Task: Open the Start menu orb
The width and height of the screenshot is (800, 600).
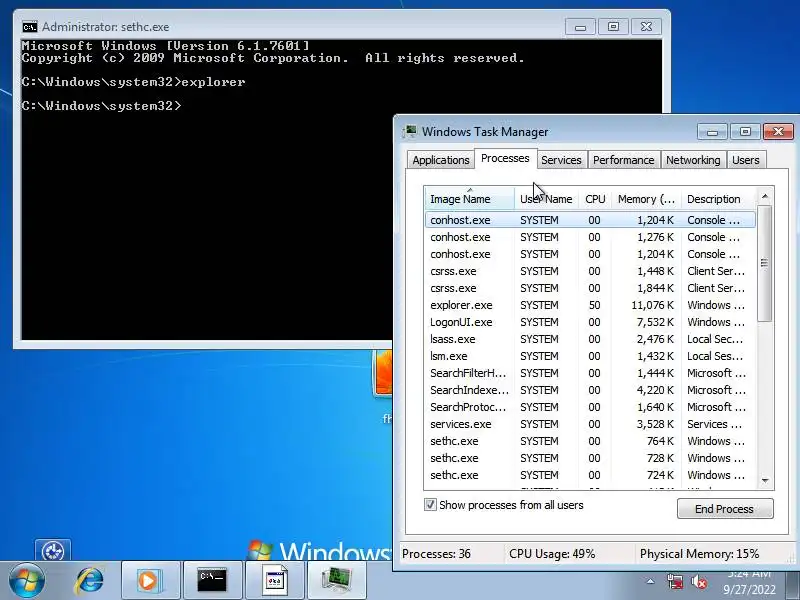Action: tap(27, 581)
